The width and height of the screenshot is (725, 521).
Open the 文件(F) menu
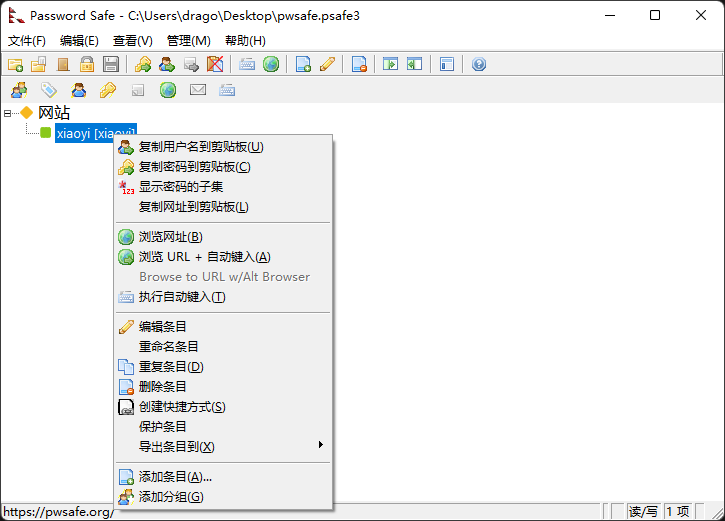tap(27, 41)
